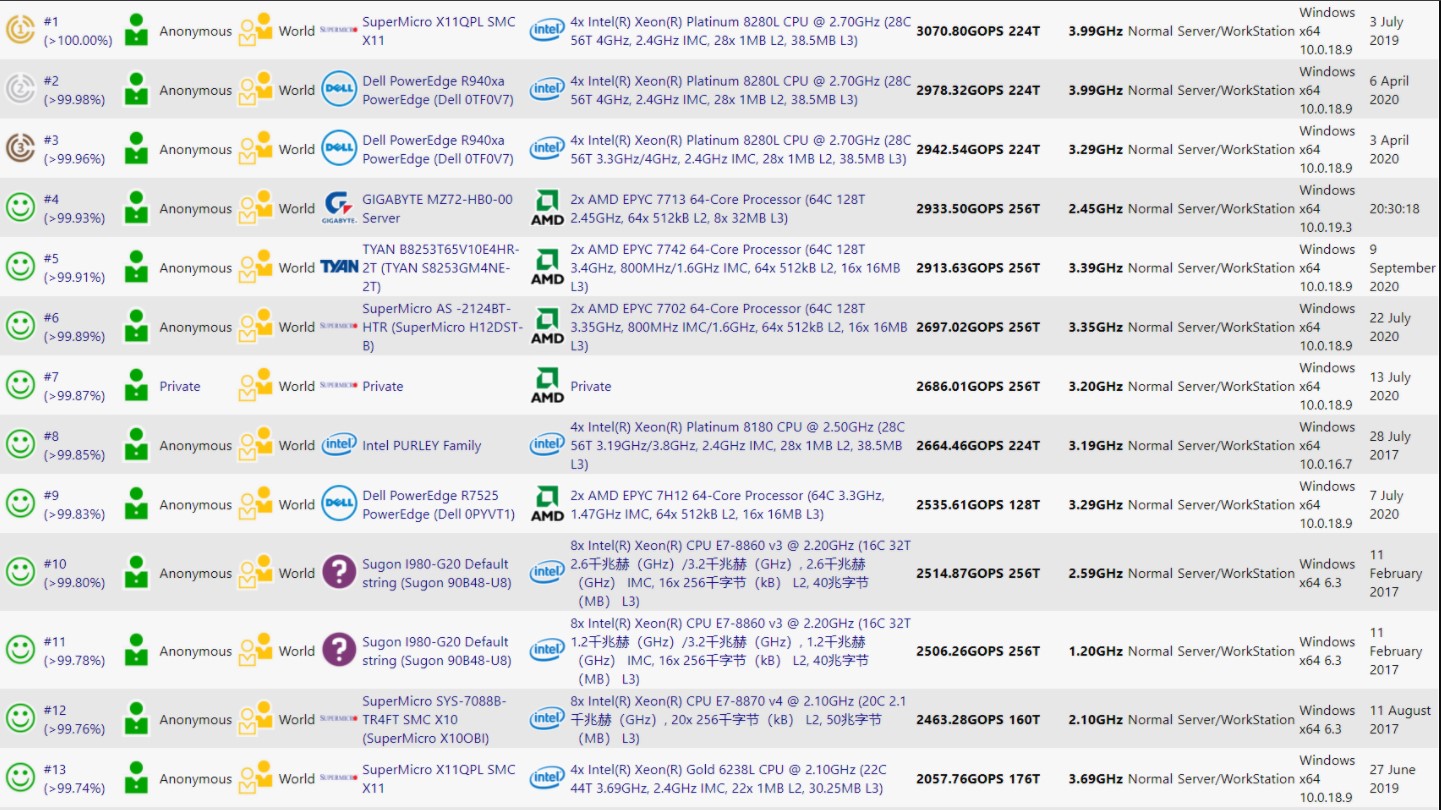The image size is (1441, 810).
Task: Click the Gigabyte logo in row #4
Action: click(x=339, y=208)
